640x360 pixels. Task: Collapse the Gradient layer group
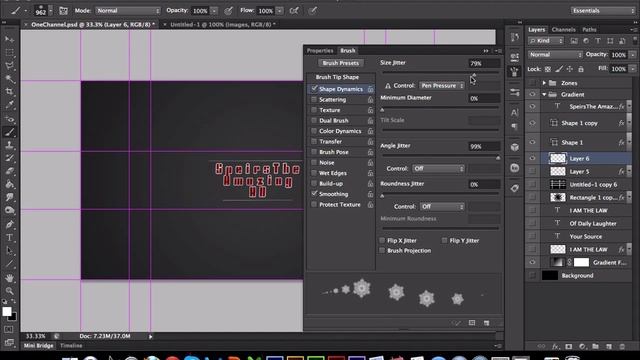[544, 94]
